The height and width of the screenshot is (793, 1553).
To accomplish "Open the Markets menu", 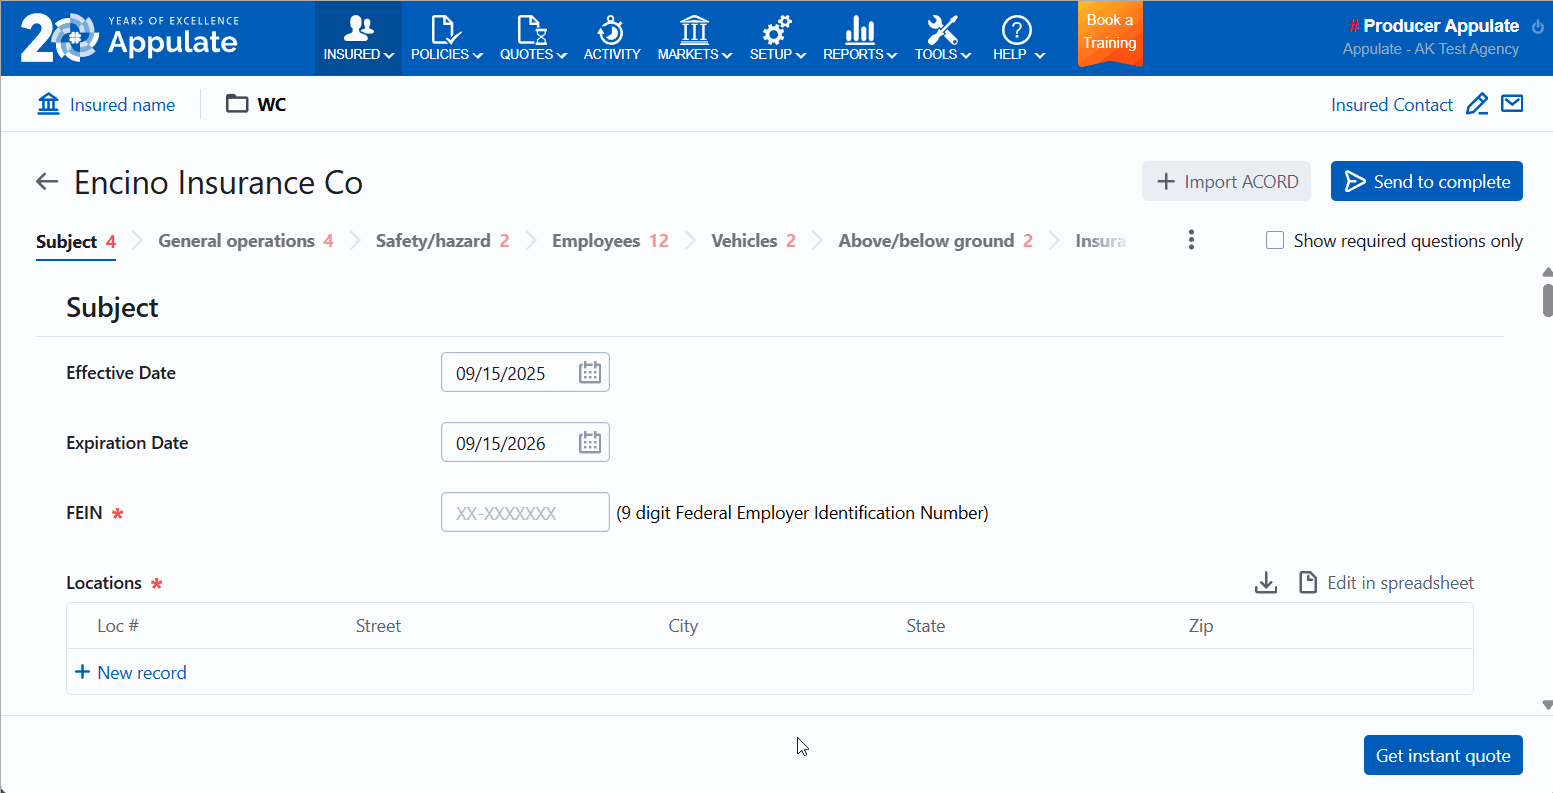I will [x=695, y=38].
